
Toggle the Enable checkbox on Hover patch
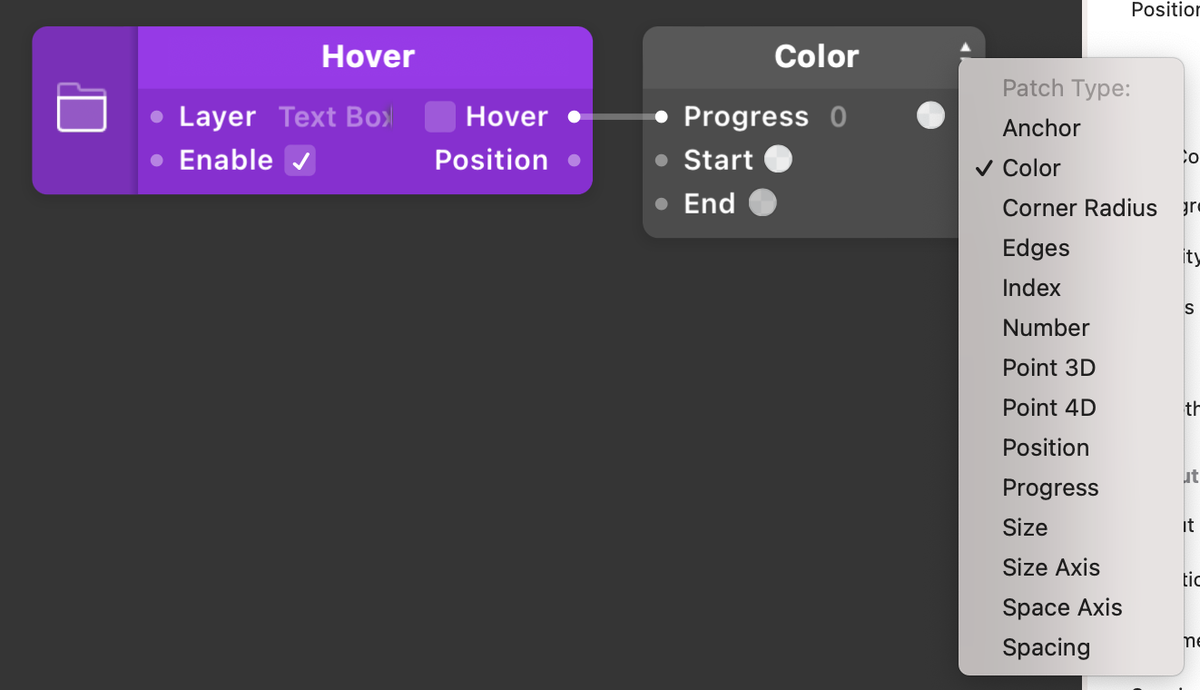[x=300, y=161]
